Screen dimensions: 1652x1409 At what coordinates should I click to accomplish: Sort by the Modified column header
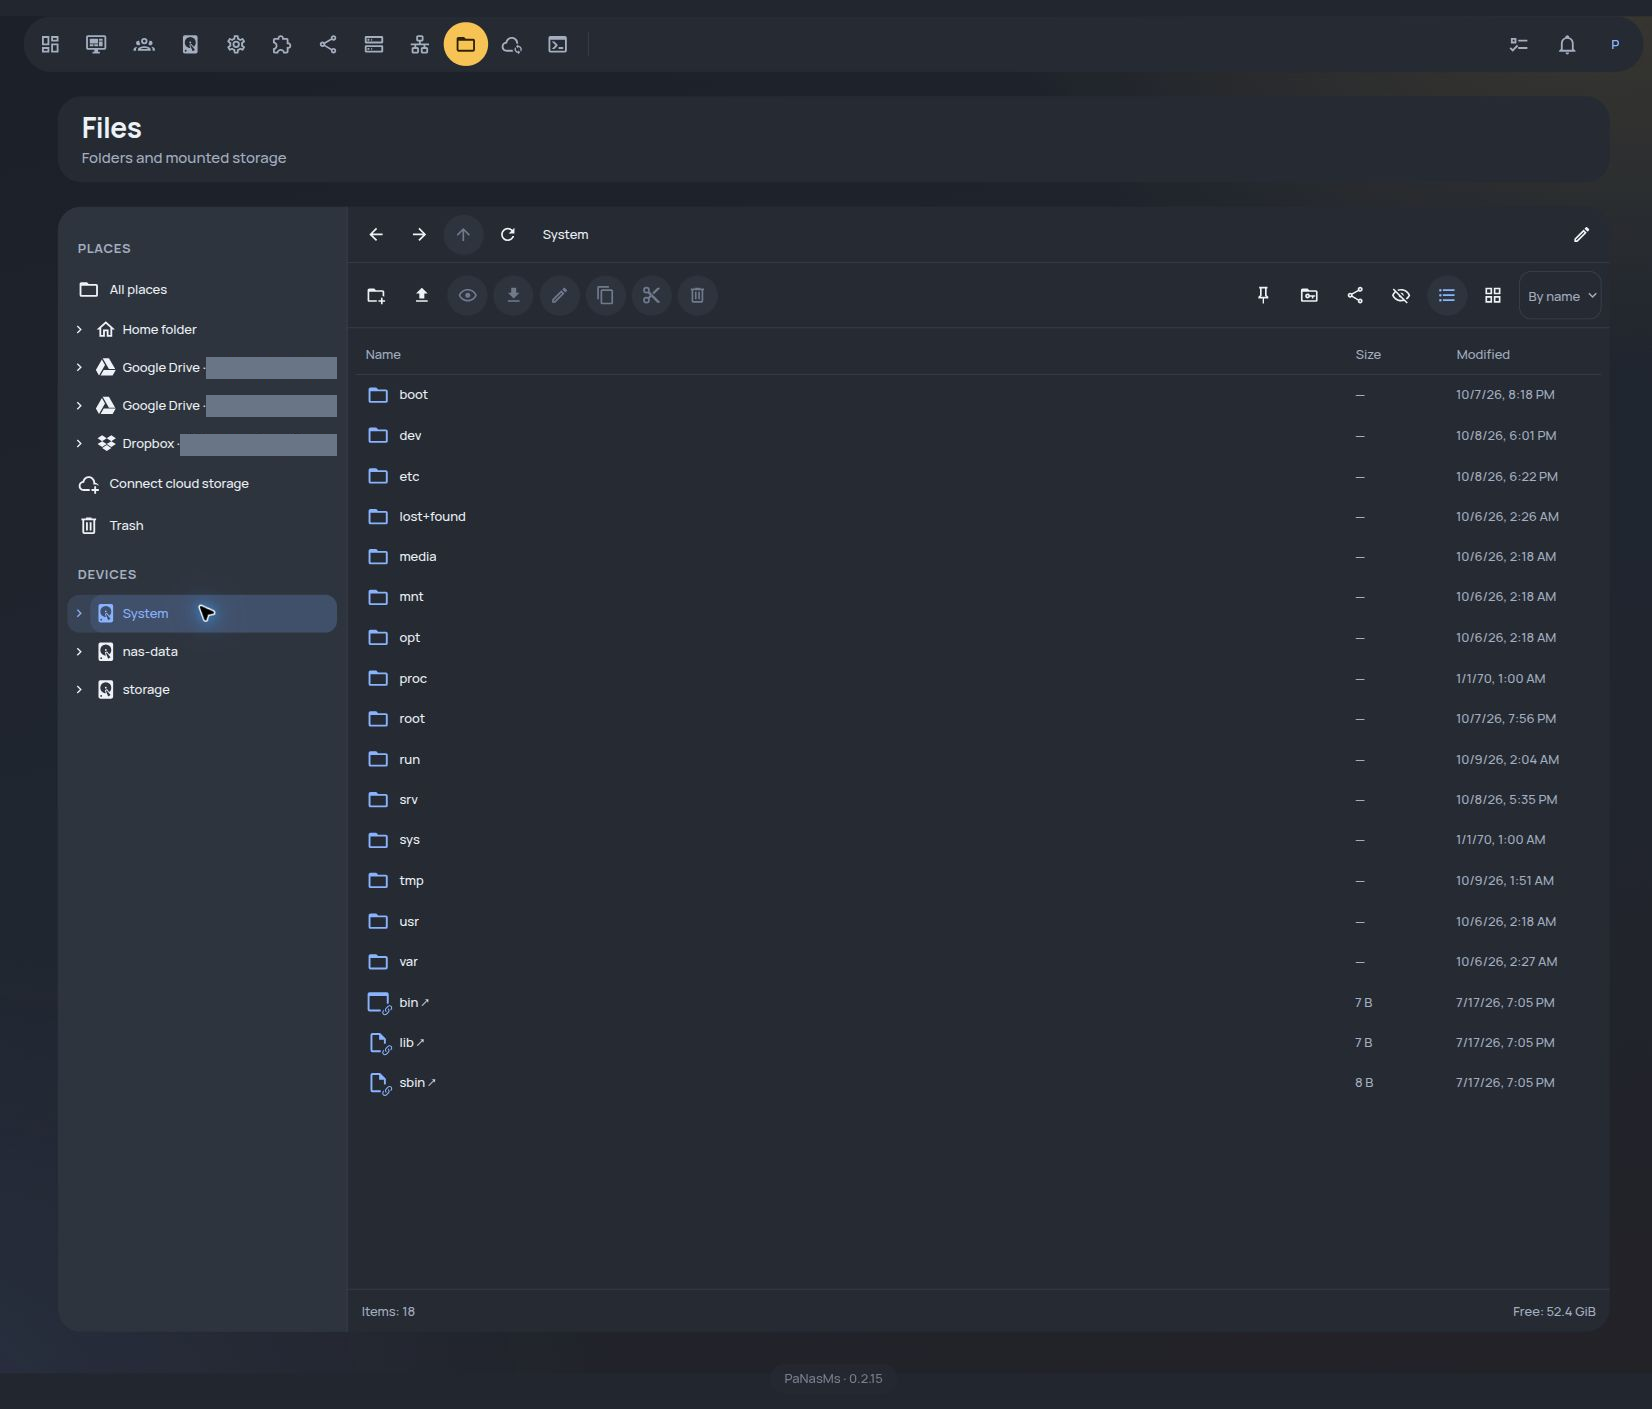tap(1483, 354)
